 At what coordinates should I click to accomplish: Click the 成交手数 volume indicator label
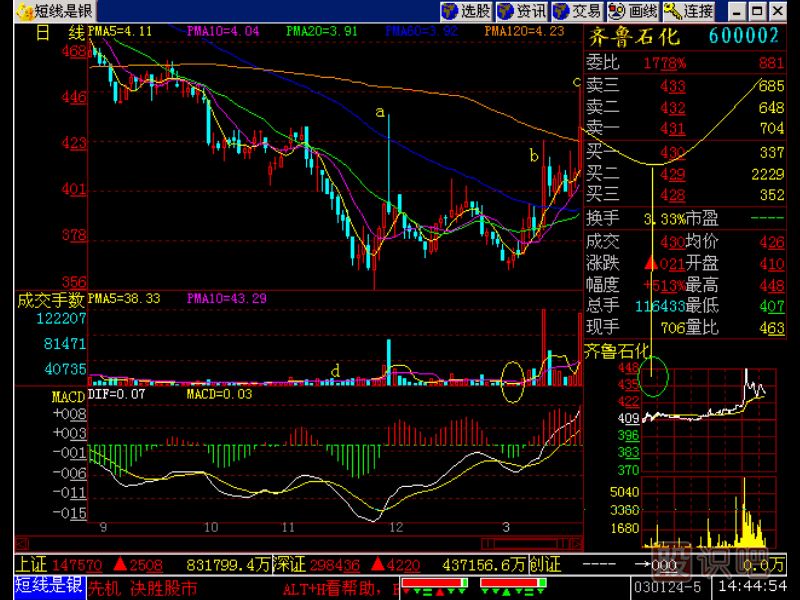pos(50,298)
